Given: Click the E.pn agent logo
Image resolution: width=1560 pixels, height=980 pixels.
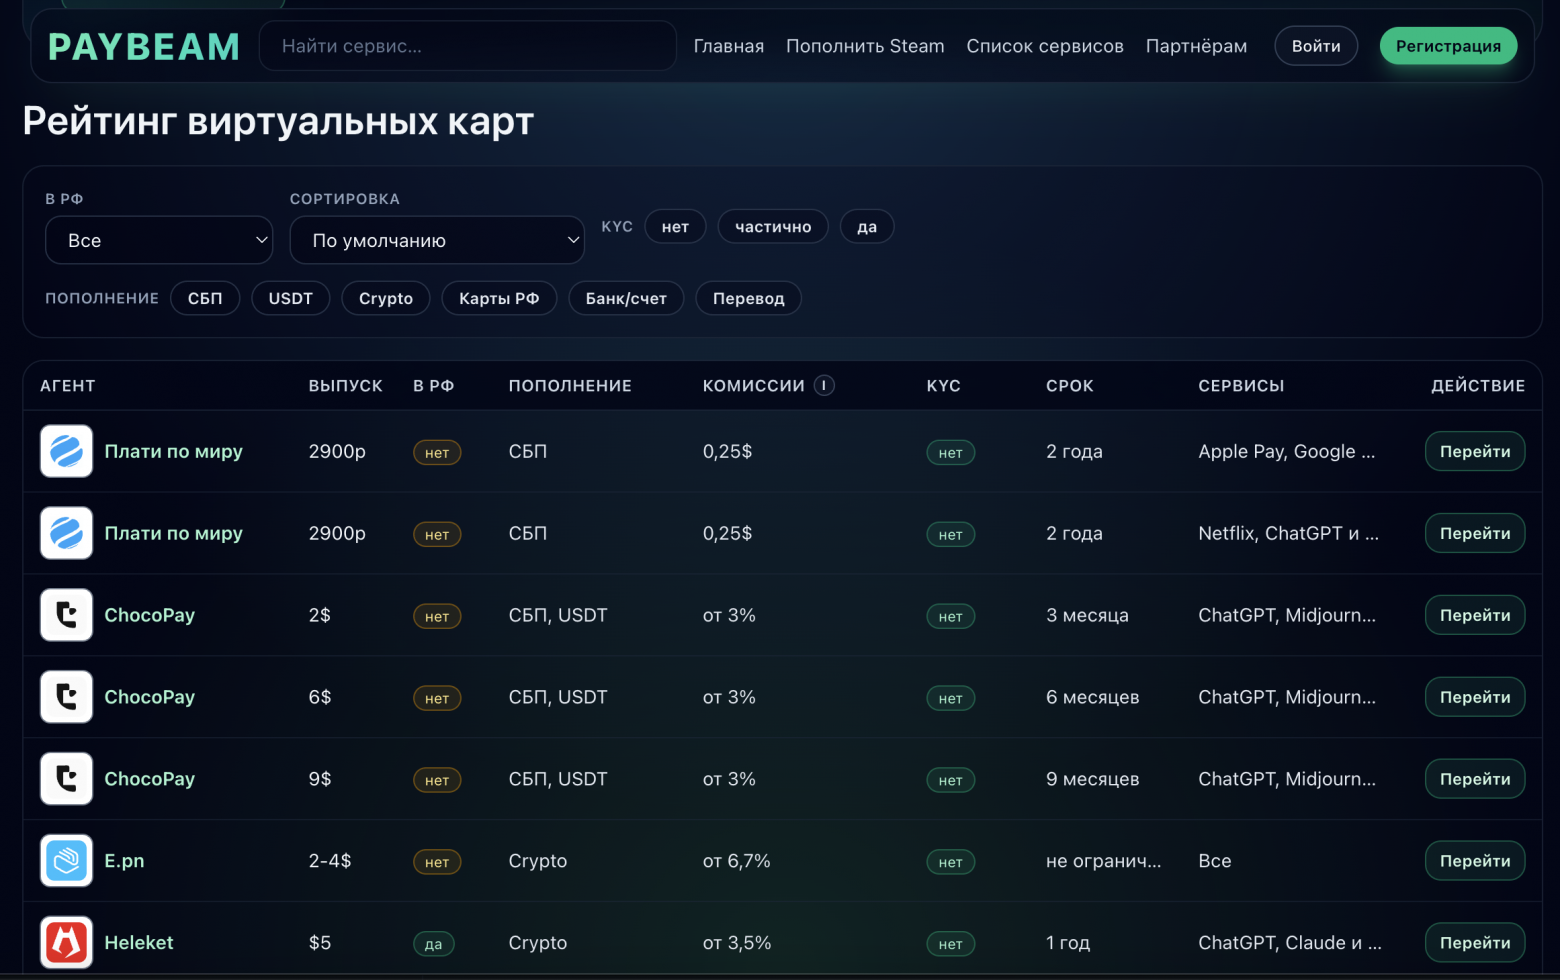Looking at the screenshot, I should pos(66,860).
